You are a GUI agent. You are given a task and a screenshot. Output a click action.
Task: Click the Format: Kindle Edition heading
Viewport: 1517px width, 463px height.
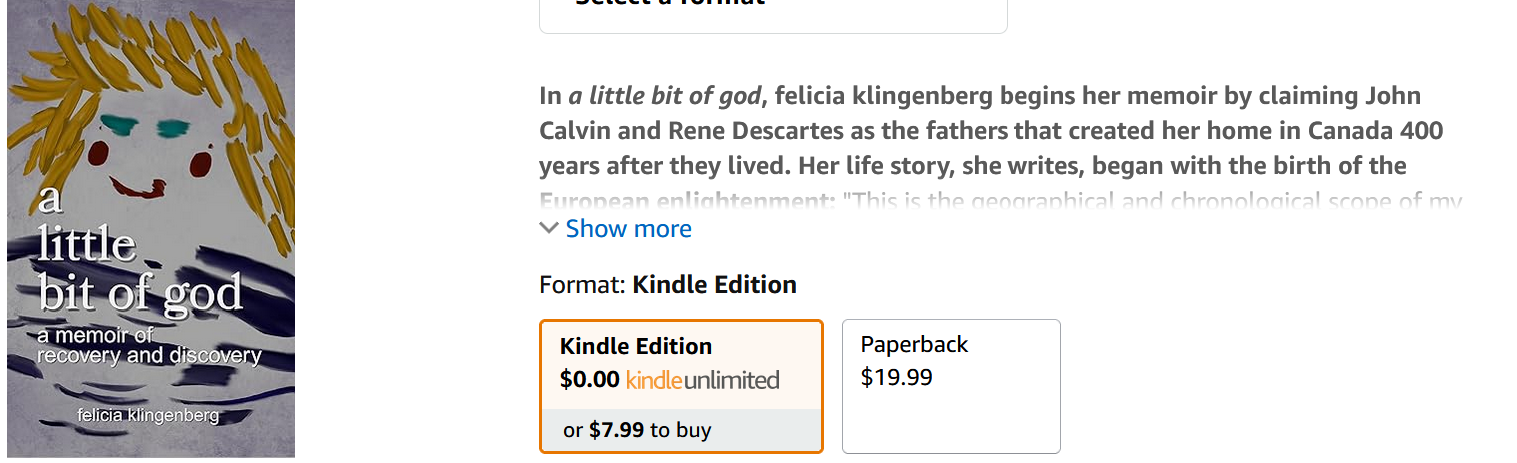coord(668,284)
